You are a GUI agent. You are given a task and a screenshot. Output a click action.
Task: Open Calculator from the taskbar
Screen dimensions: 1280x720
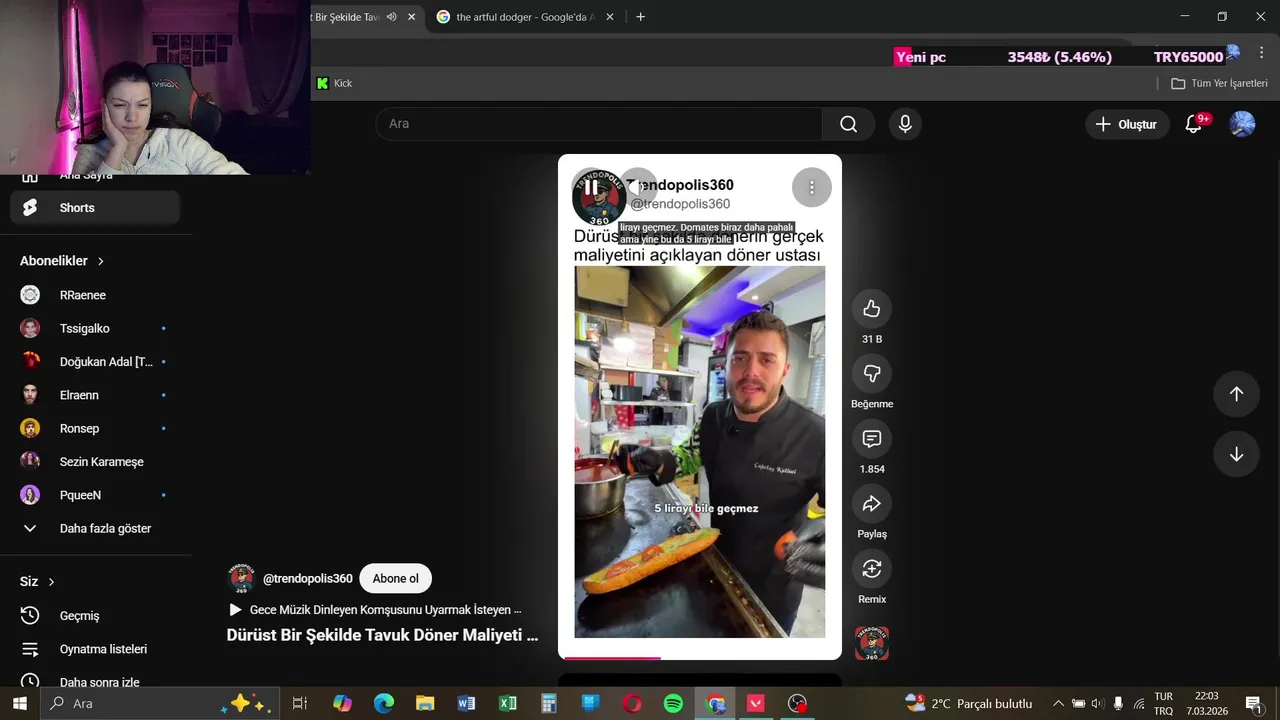(549, 704)
